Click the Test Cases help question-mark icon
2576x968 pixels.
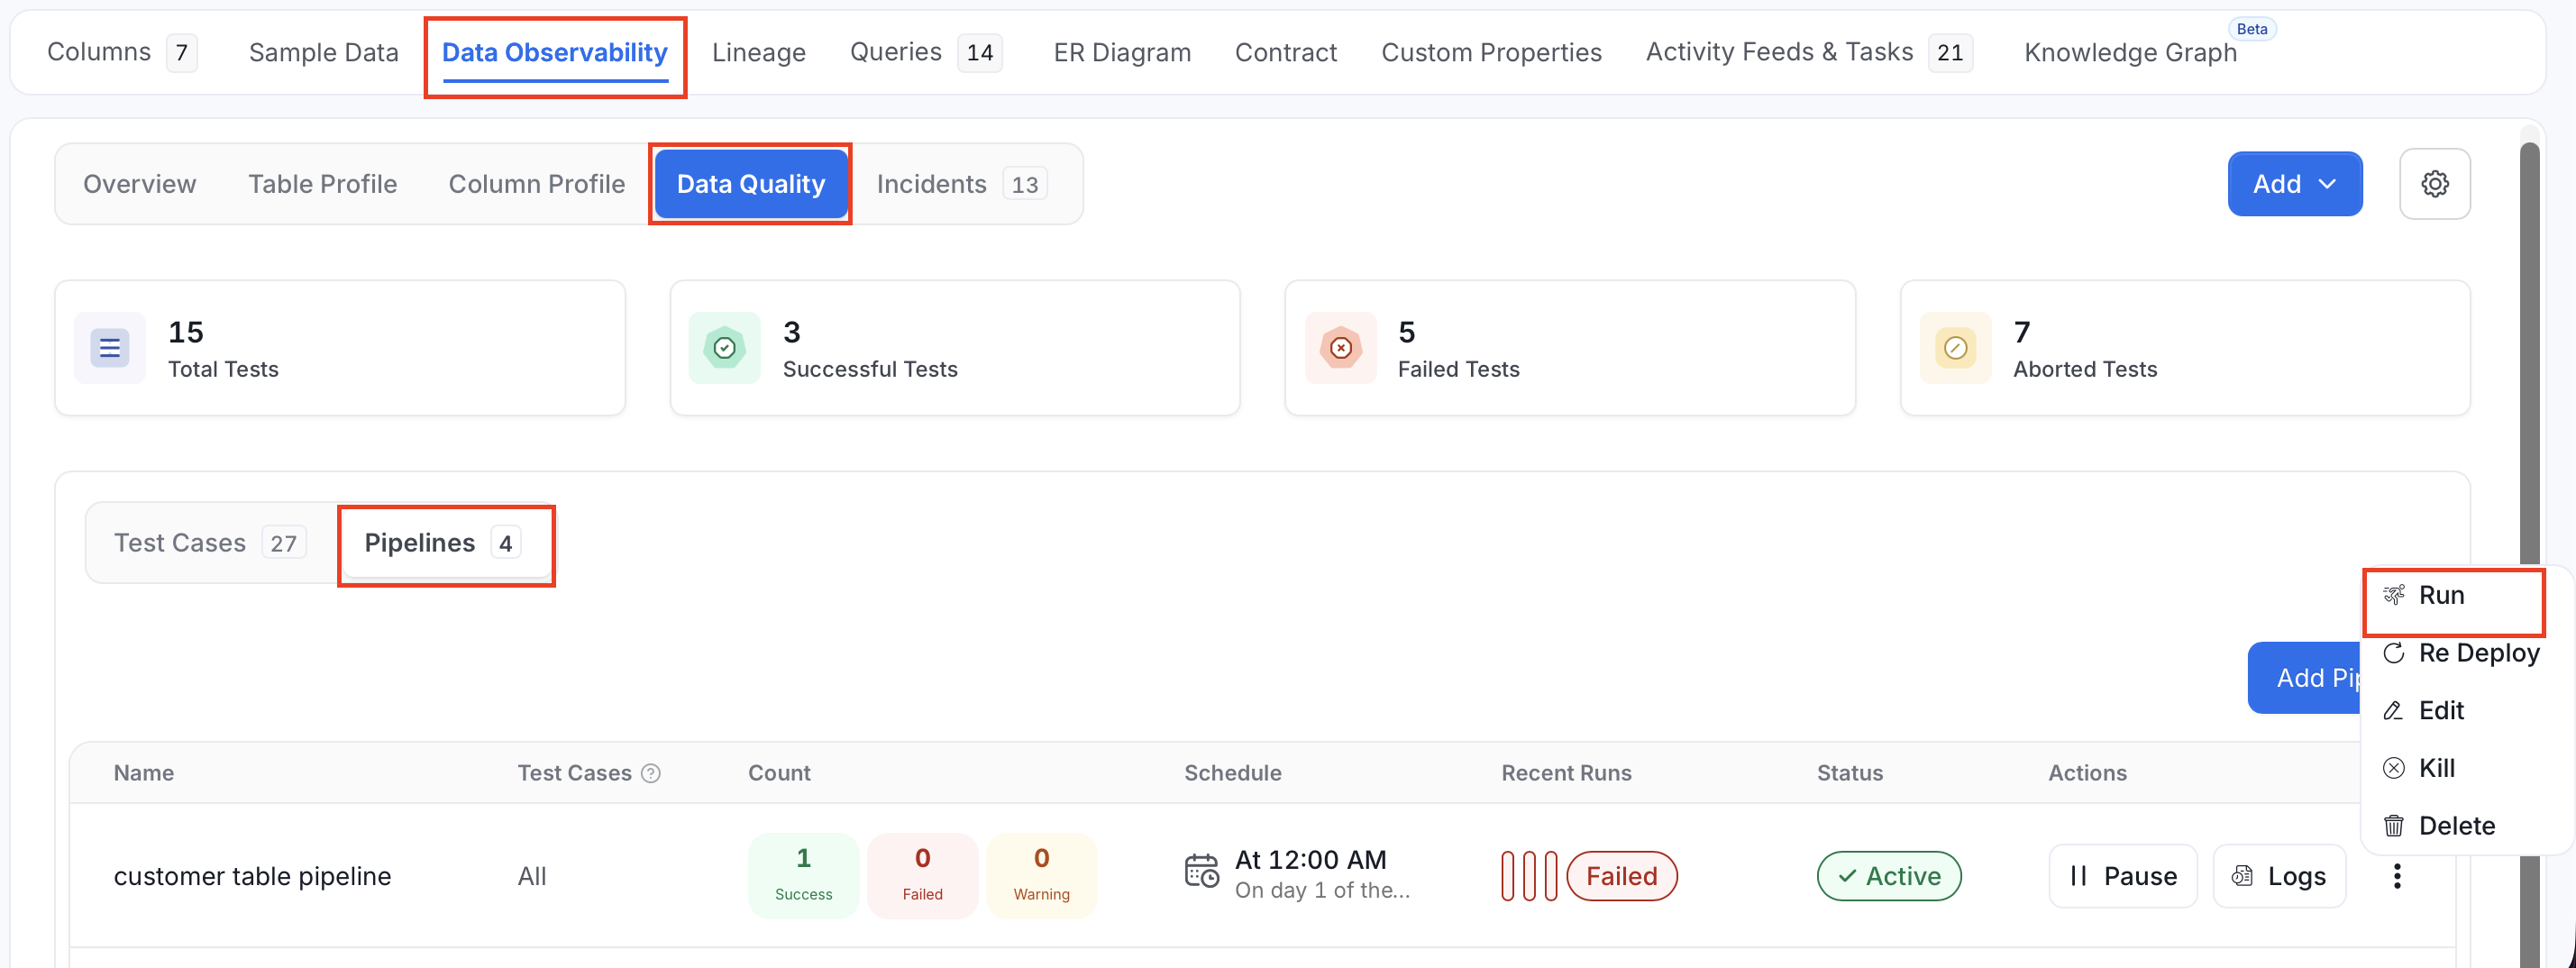click(x=651, y=773)
